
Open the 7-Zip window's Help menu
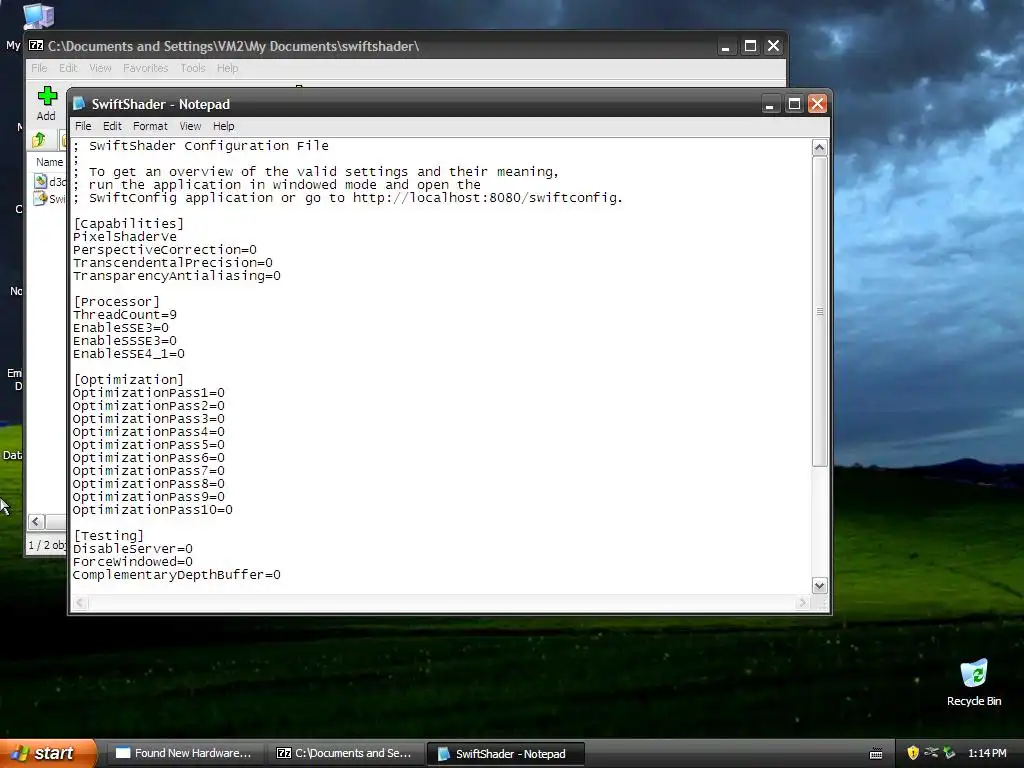tap(227, 68)
